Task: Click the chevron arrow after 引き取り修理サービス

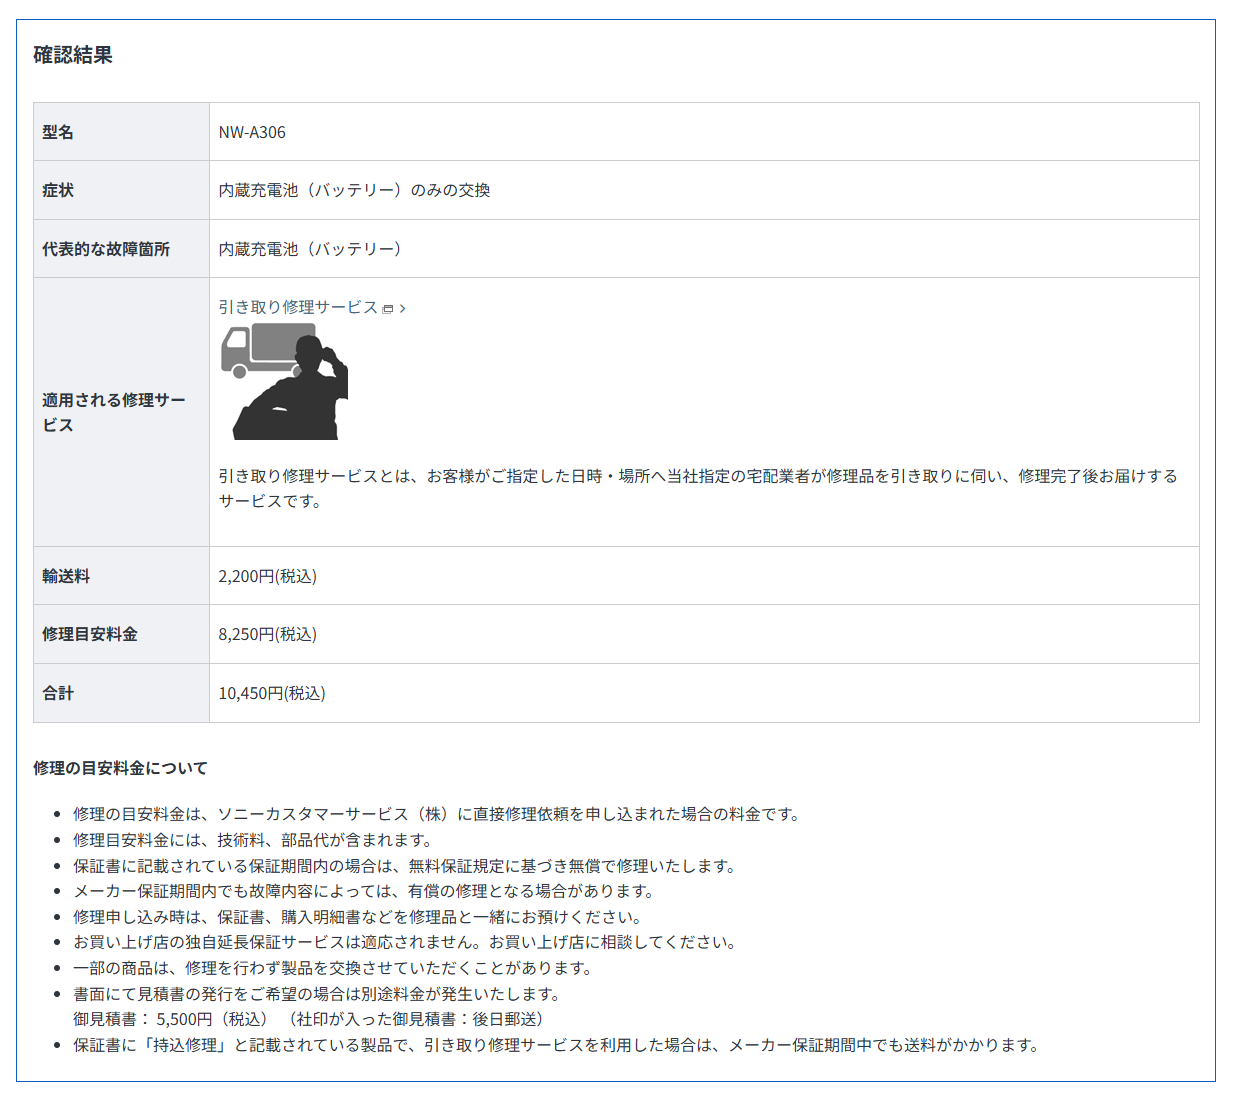Action: click(x=402, y=309)
